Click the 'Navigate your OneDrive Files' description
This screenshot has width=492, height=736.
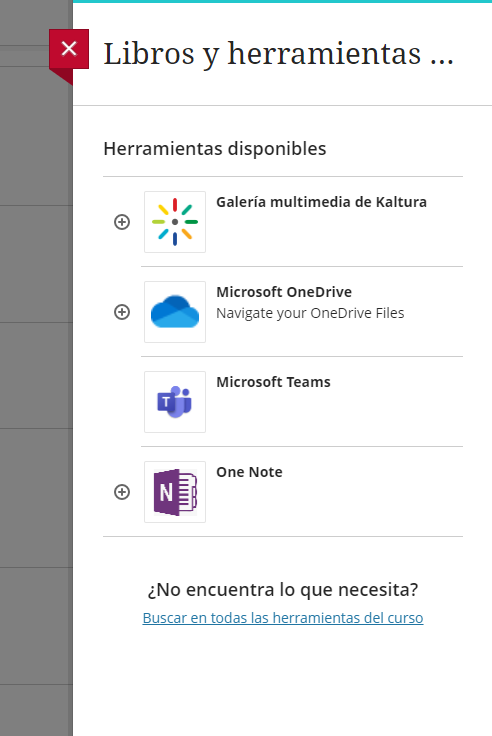tap(310, 313)
